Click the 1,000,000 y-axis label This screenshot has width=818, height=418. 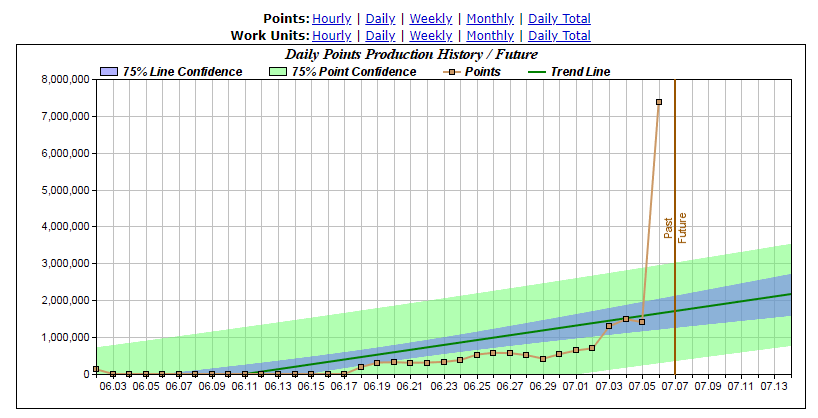click(x=65, y=337)
